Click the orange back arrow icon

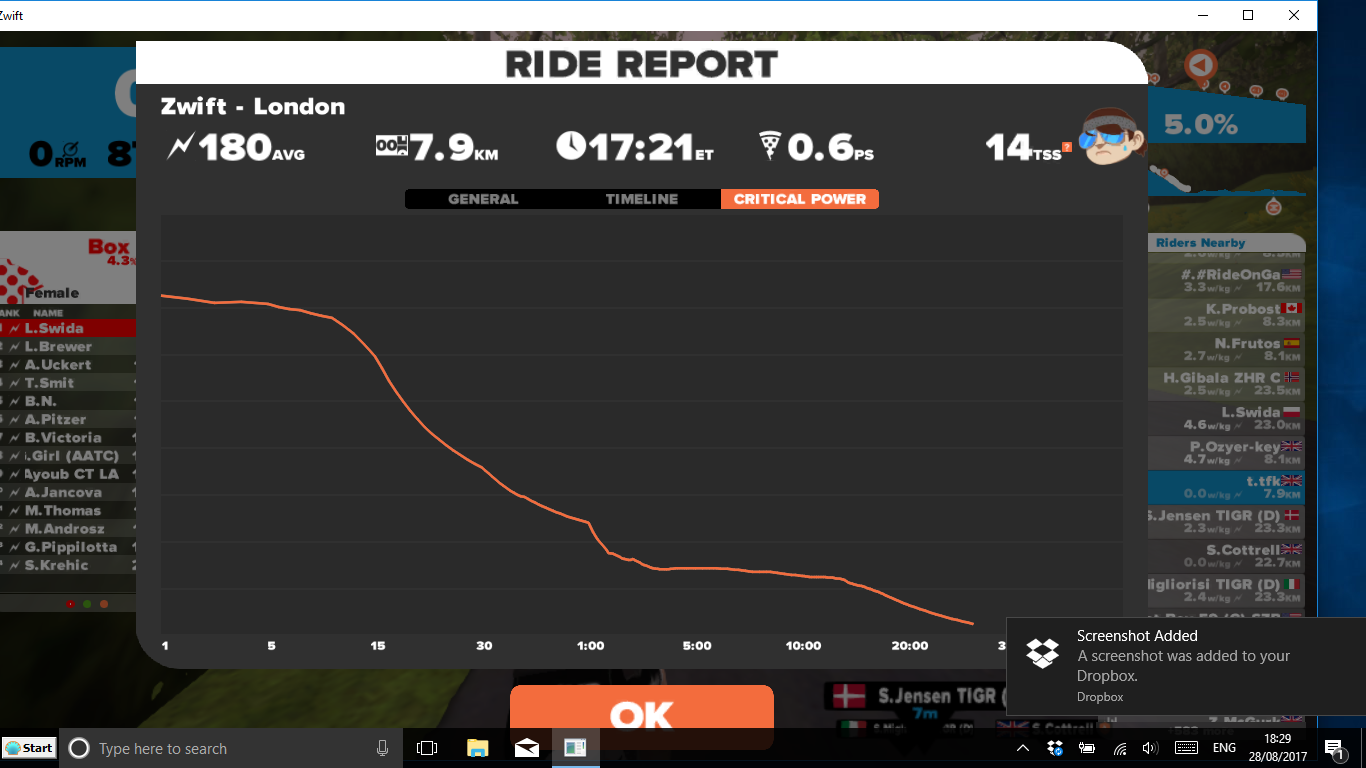coord(1201,66)
